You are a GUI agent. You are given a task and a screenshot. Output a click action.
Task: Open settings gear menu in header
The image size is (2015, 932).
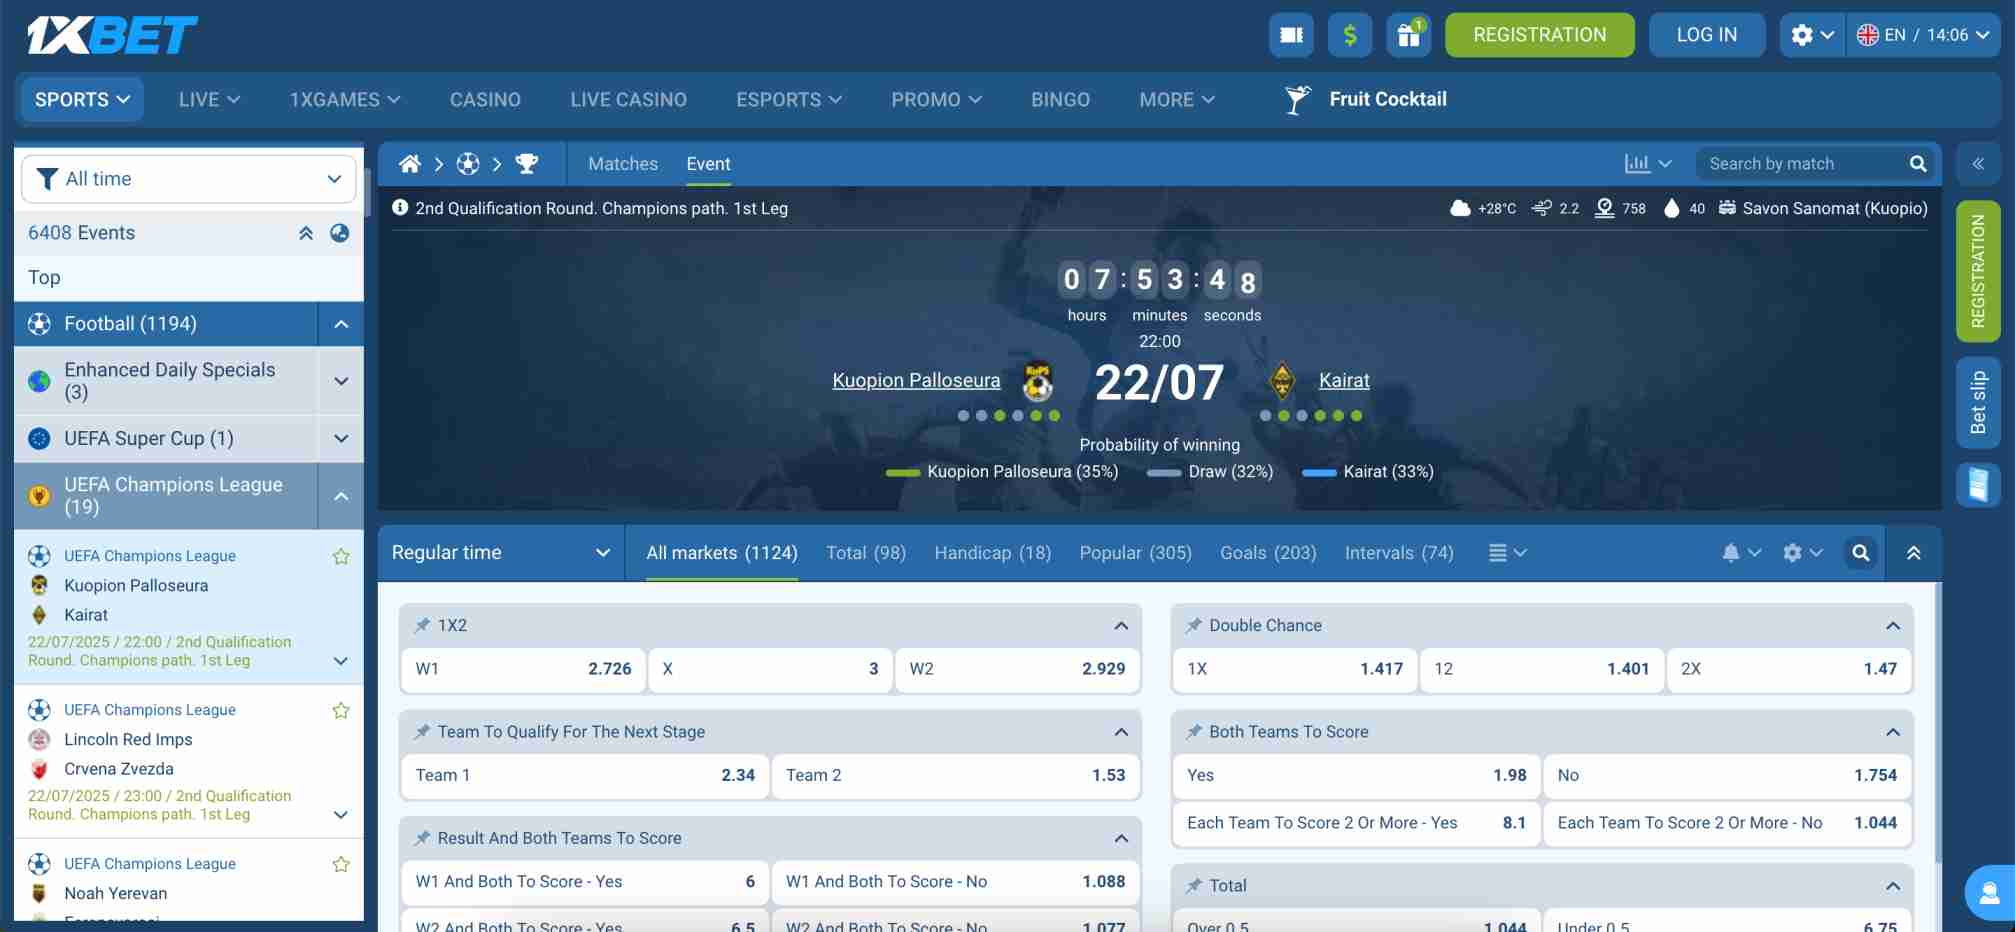tap(1812, 35)
